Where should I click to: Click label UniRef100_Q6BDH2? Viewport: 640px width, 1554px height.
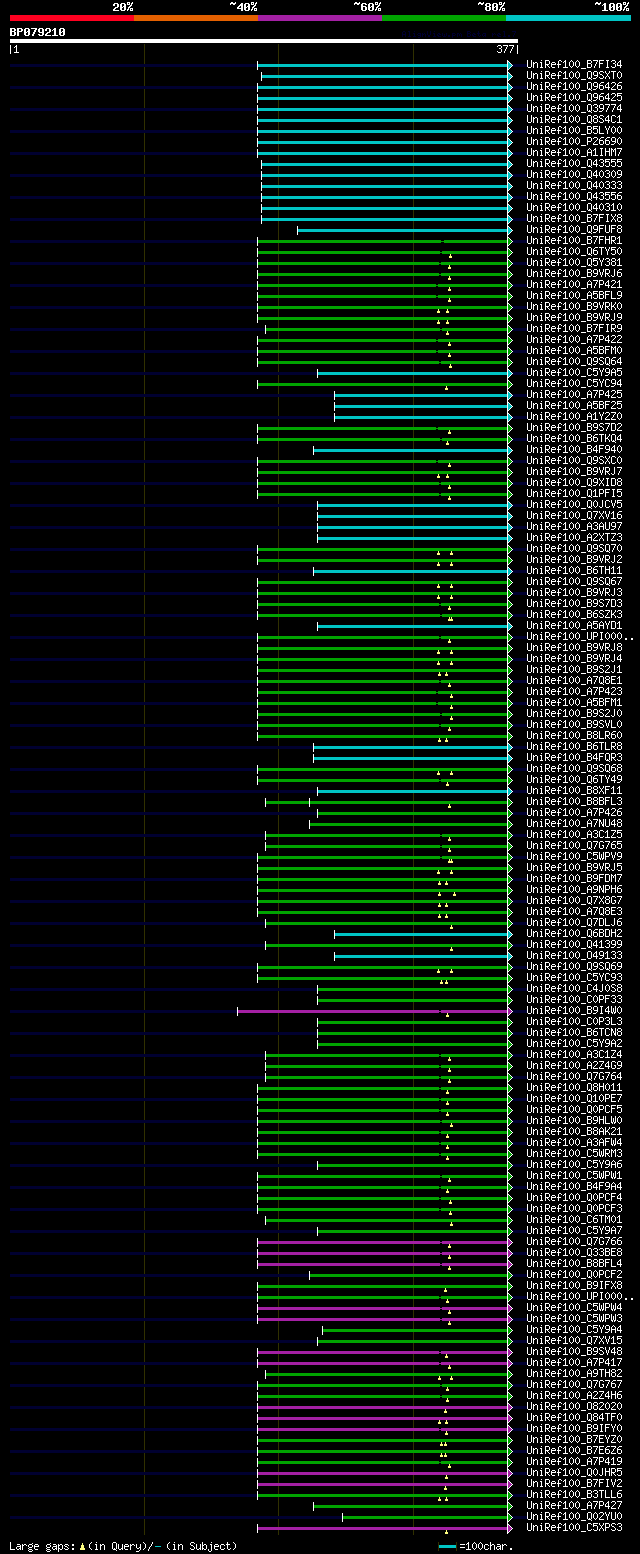point(574,934)
